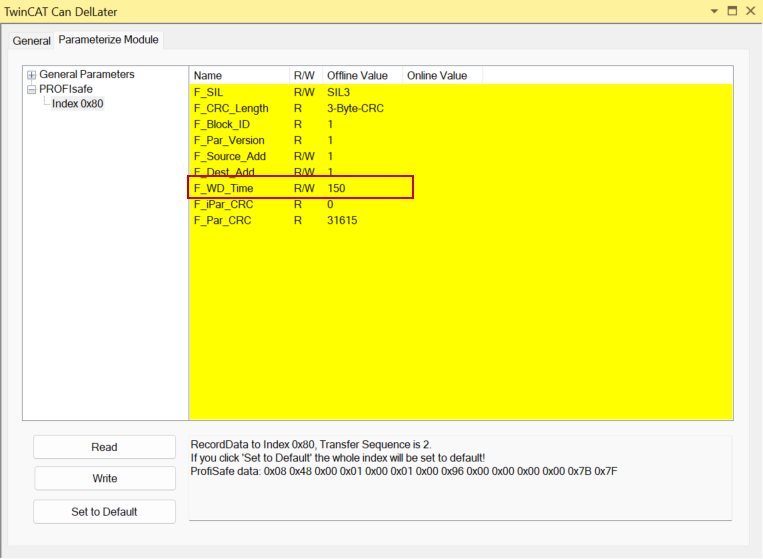763x559 pixels.
Task: Click the Write button
Action: pyautogui.click(x=105, y=478)
